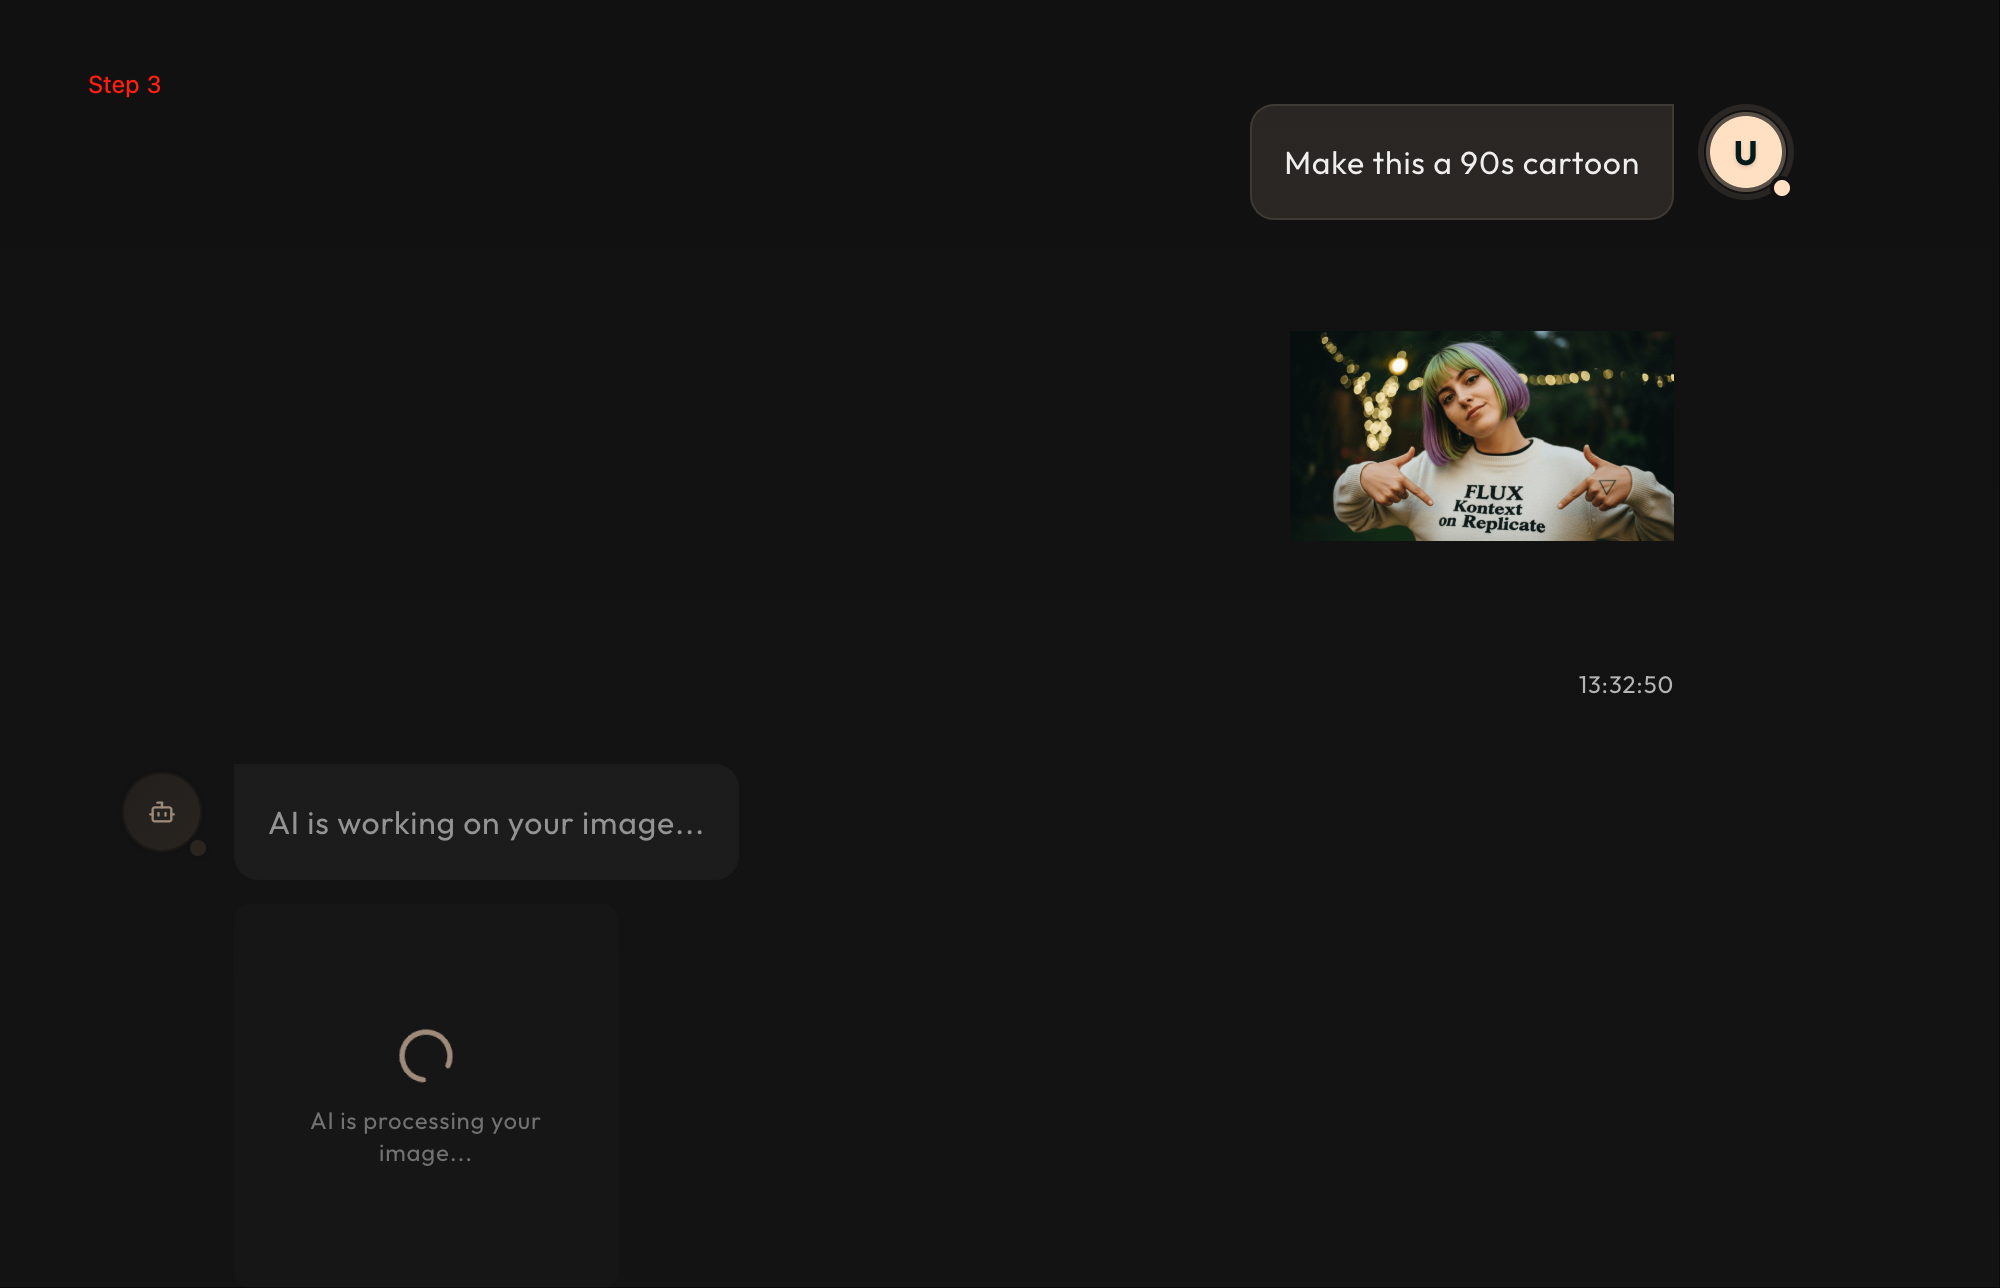Click the 'AI is processing your image...' caption
This screenshot has height=1288, width=2000.
point(426,1137)
